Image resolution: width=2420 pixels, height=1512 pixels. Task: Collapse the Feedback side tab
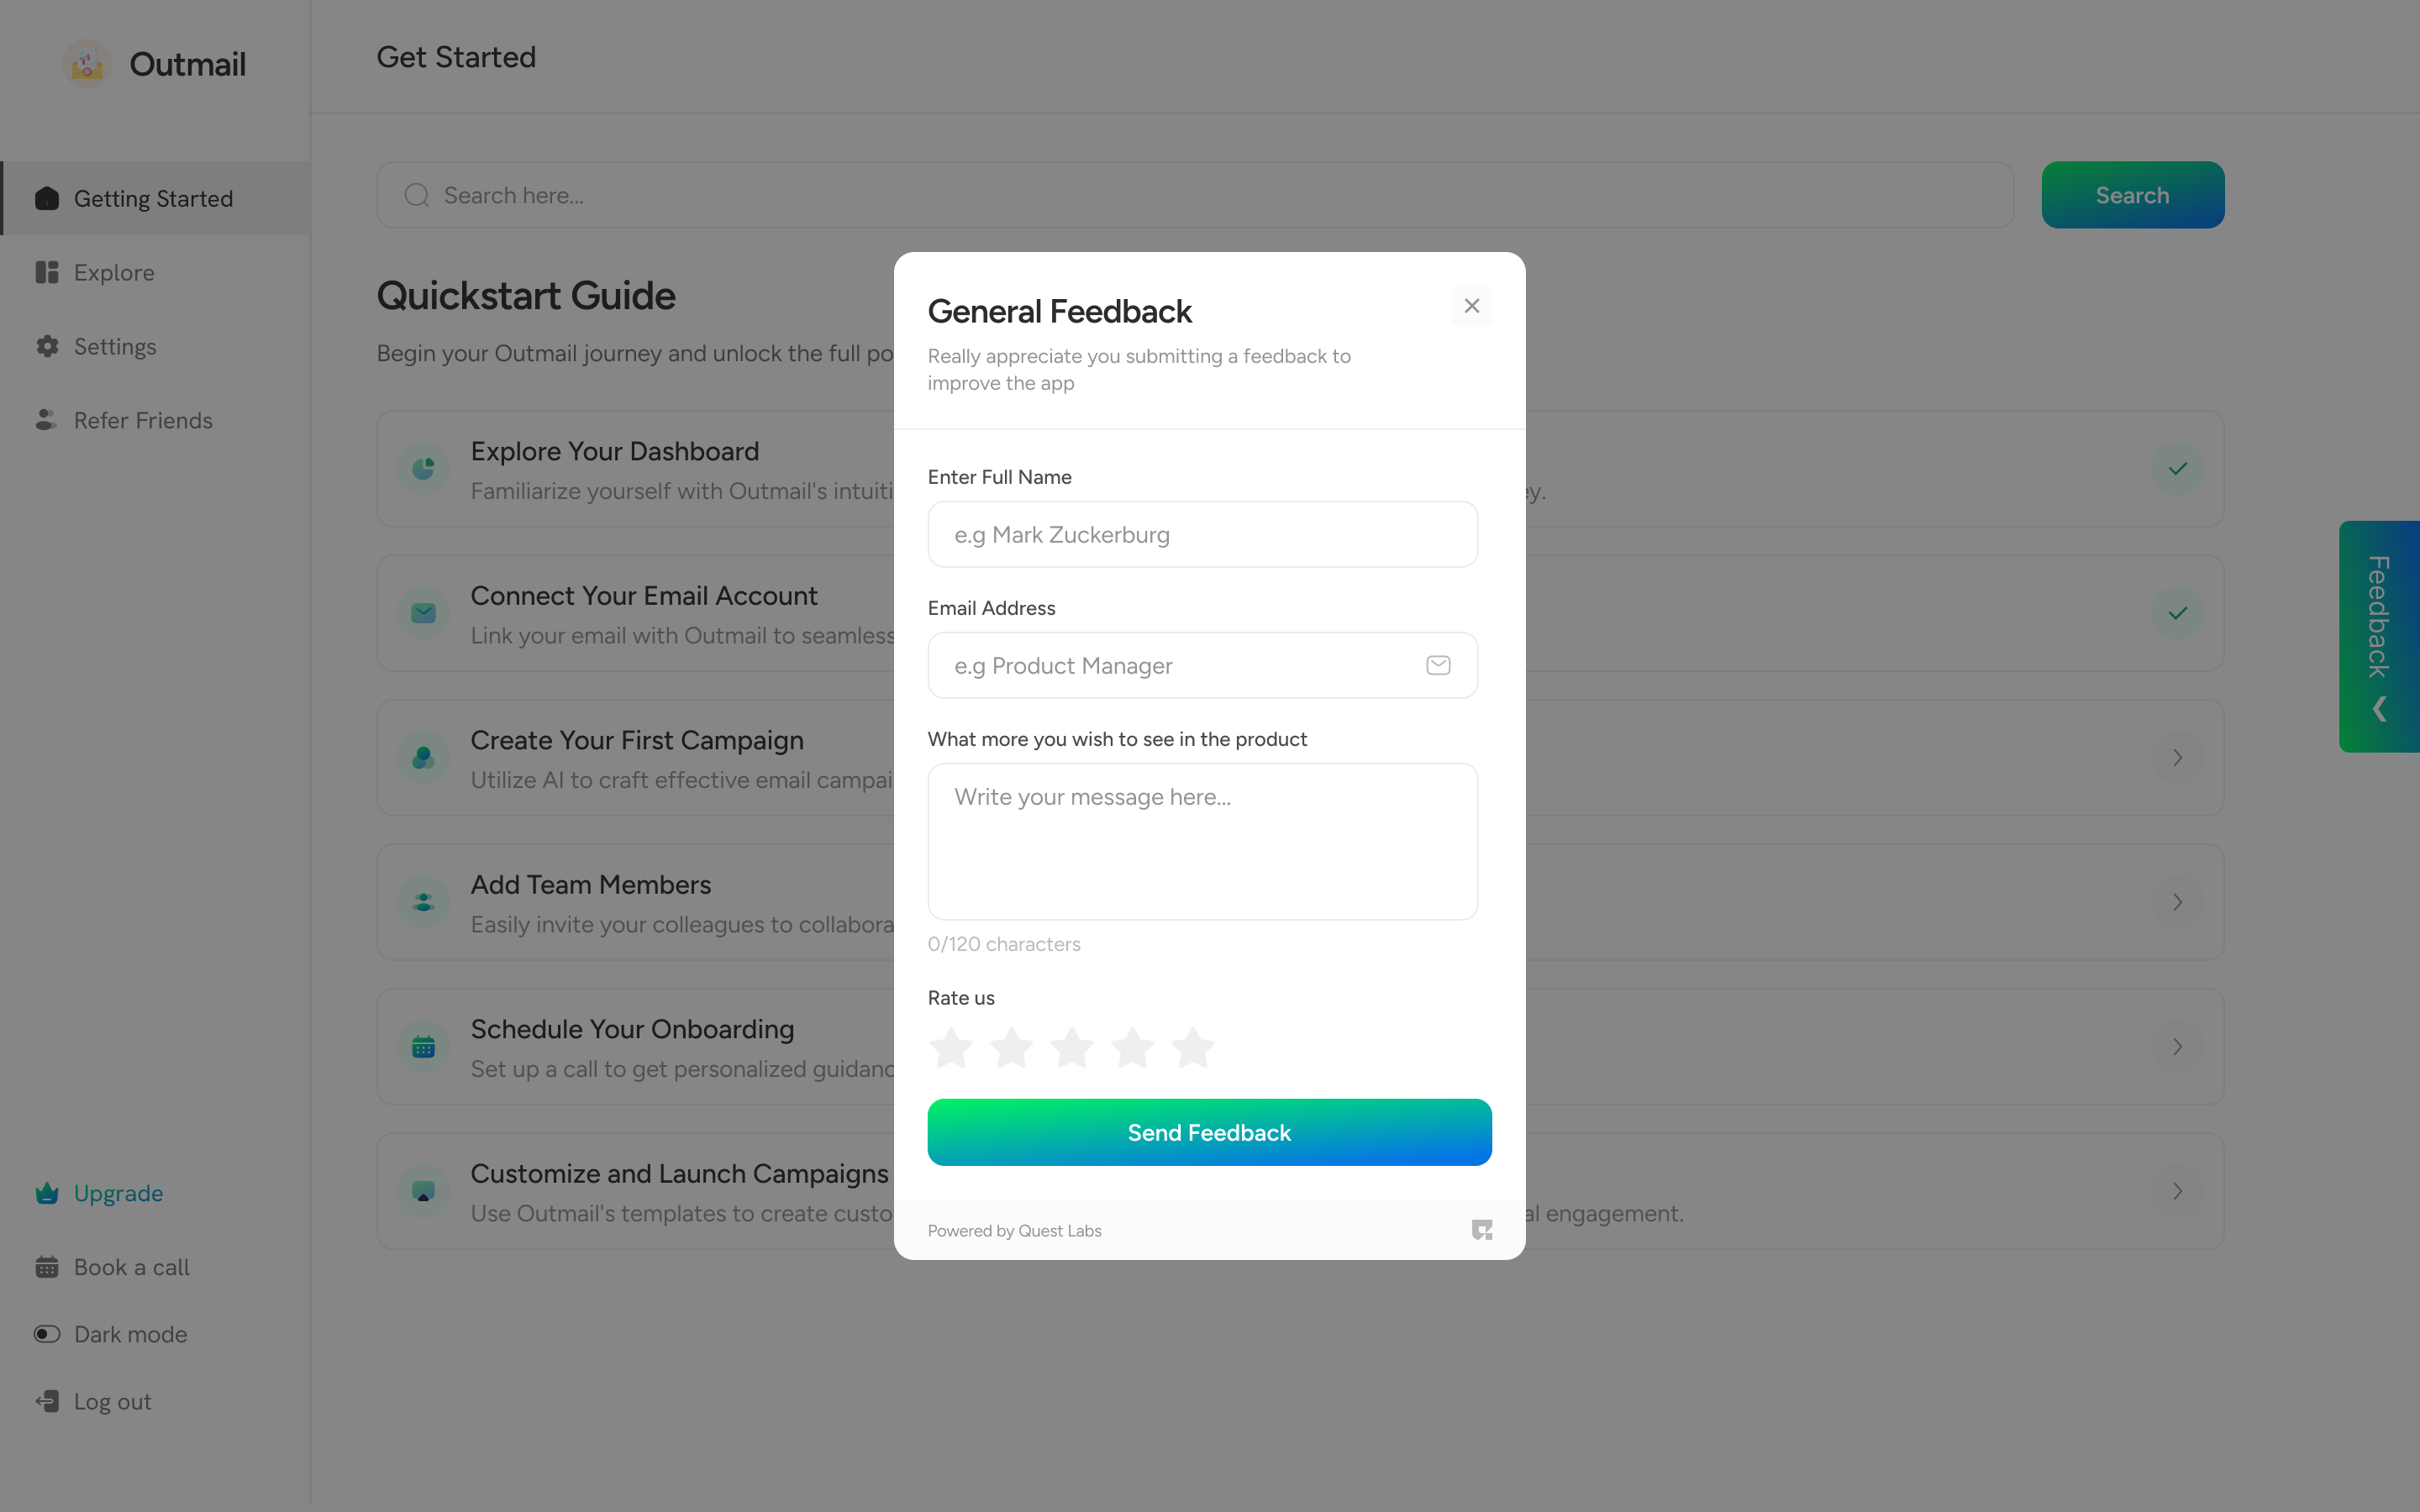tap(2379, 709)
